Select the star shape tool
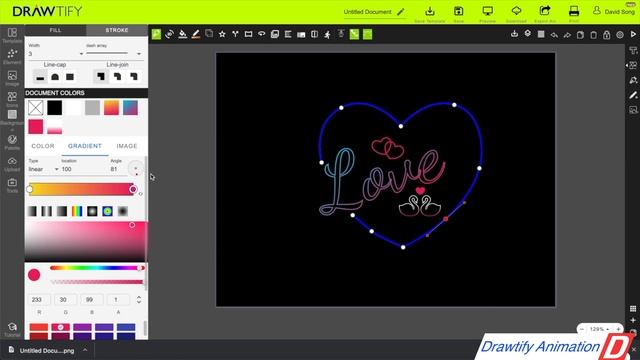The height and width of the screenshot is (360, 640). [x=222, y=34]
